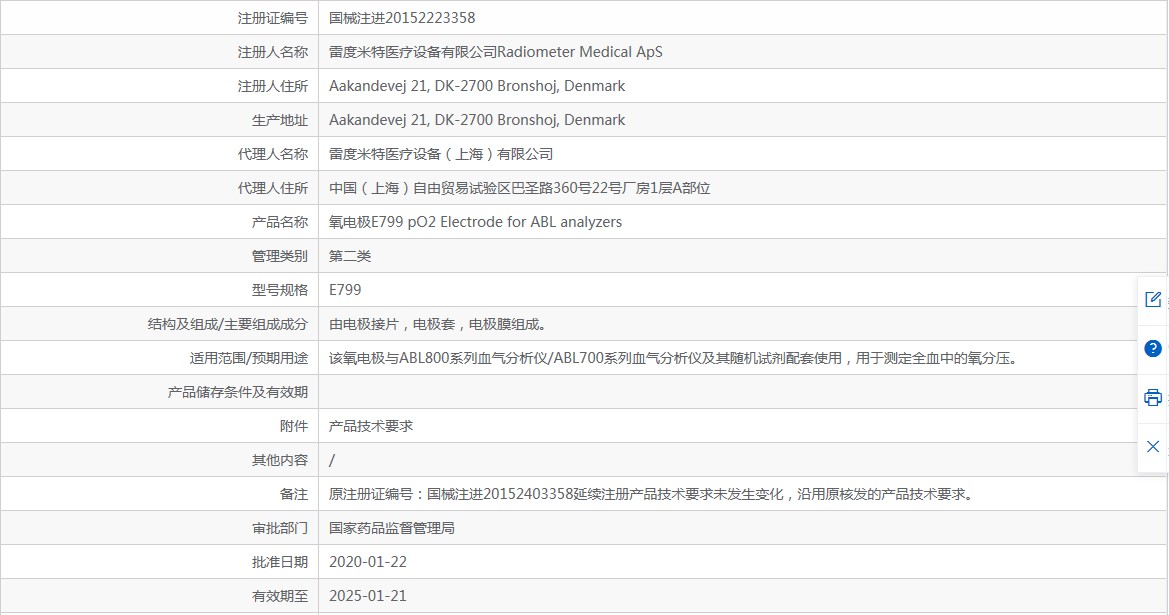Screen dimensions: 1169x615
Task: Click the 有效期至 label
Action: [280, 596]
